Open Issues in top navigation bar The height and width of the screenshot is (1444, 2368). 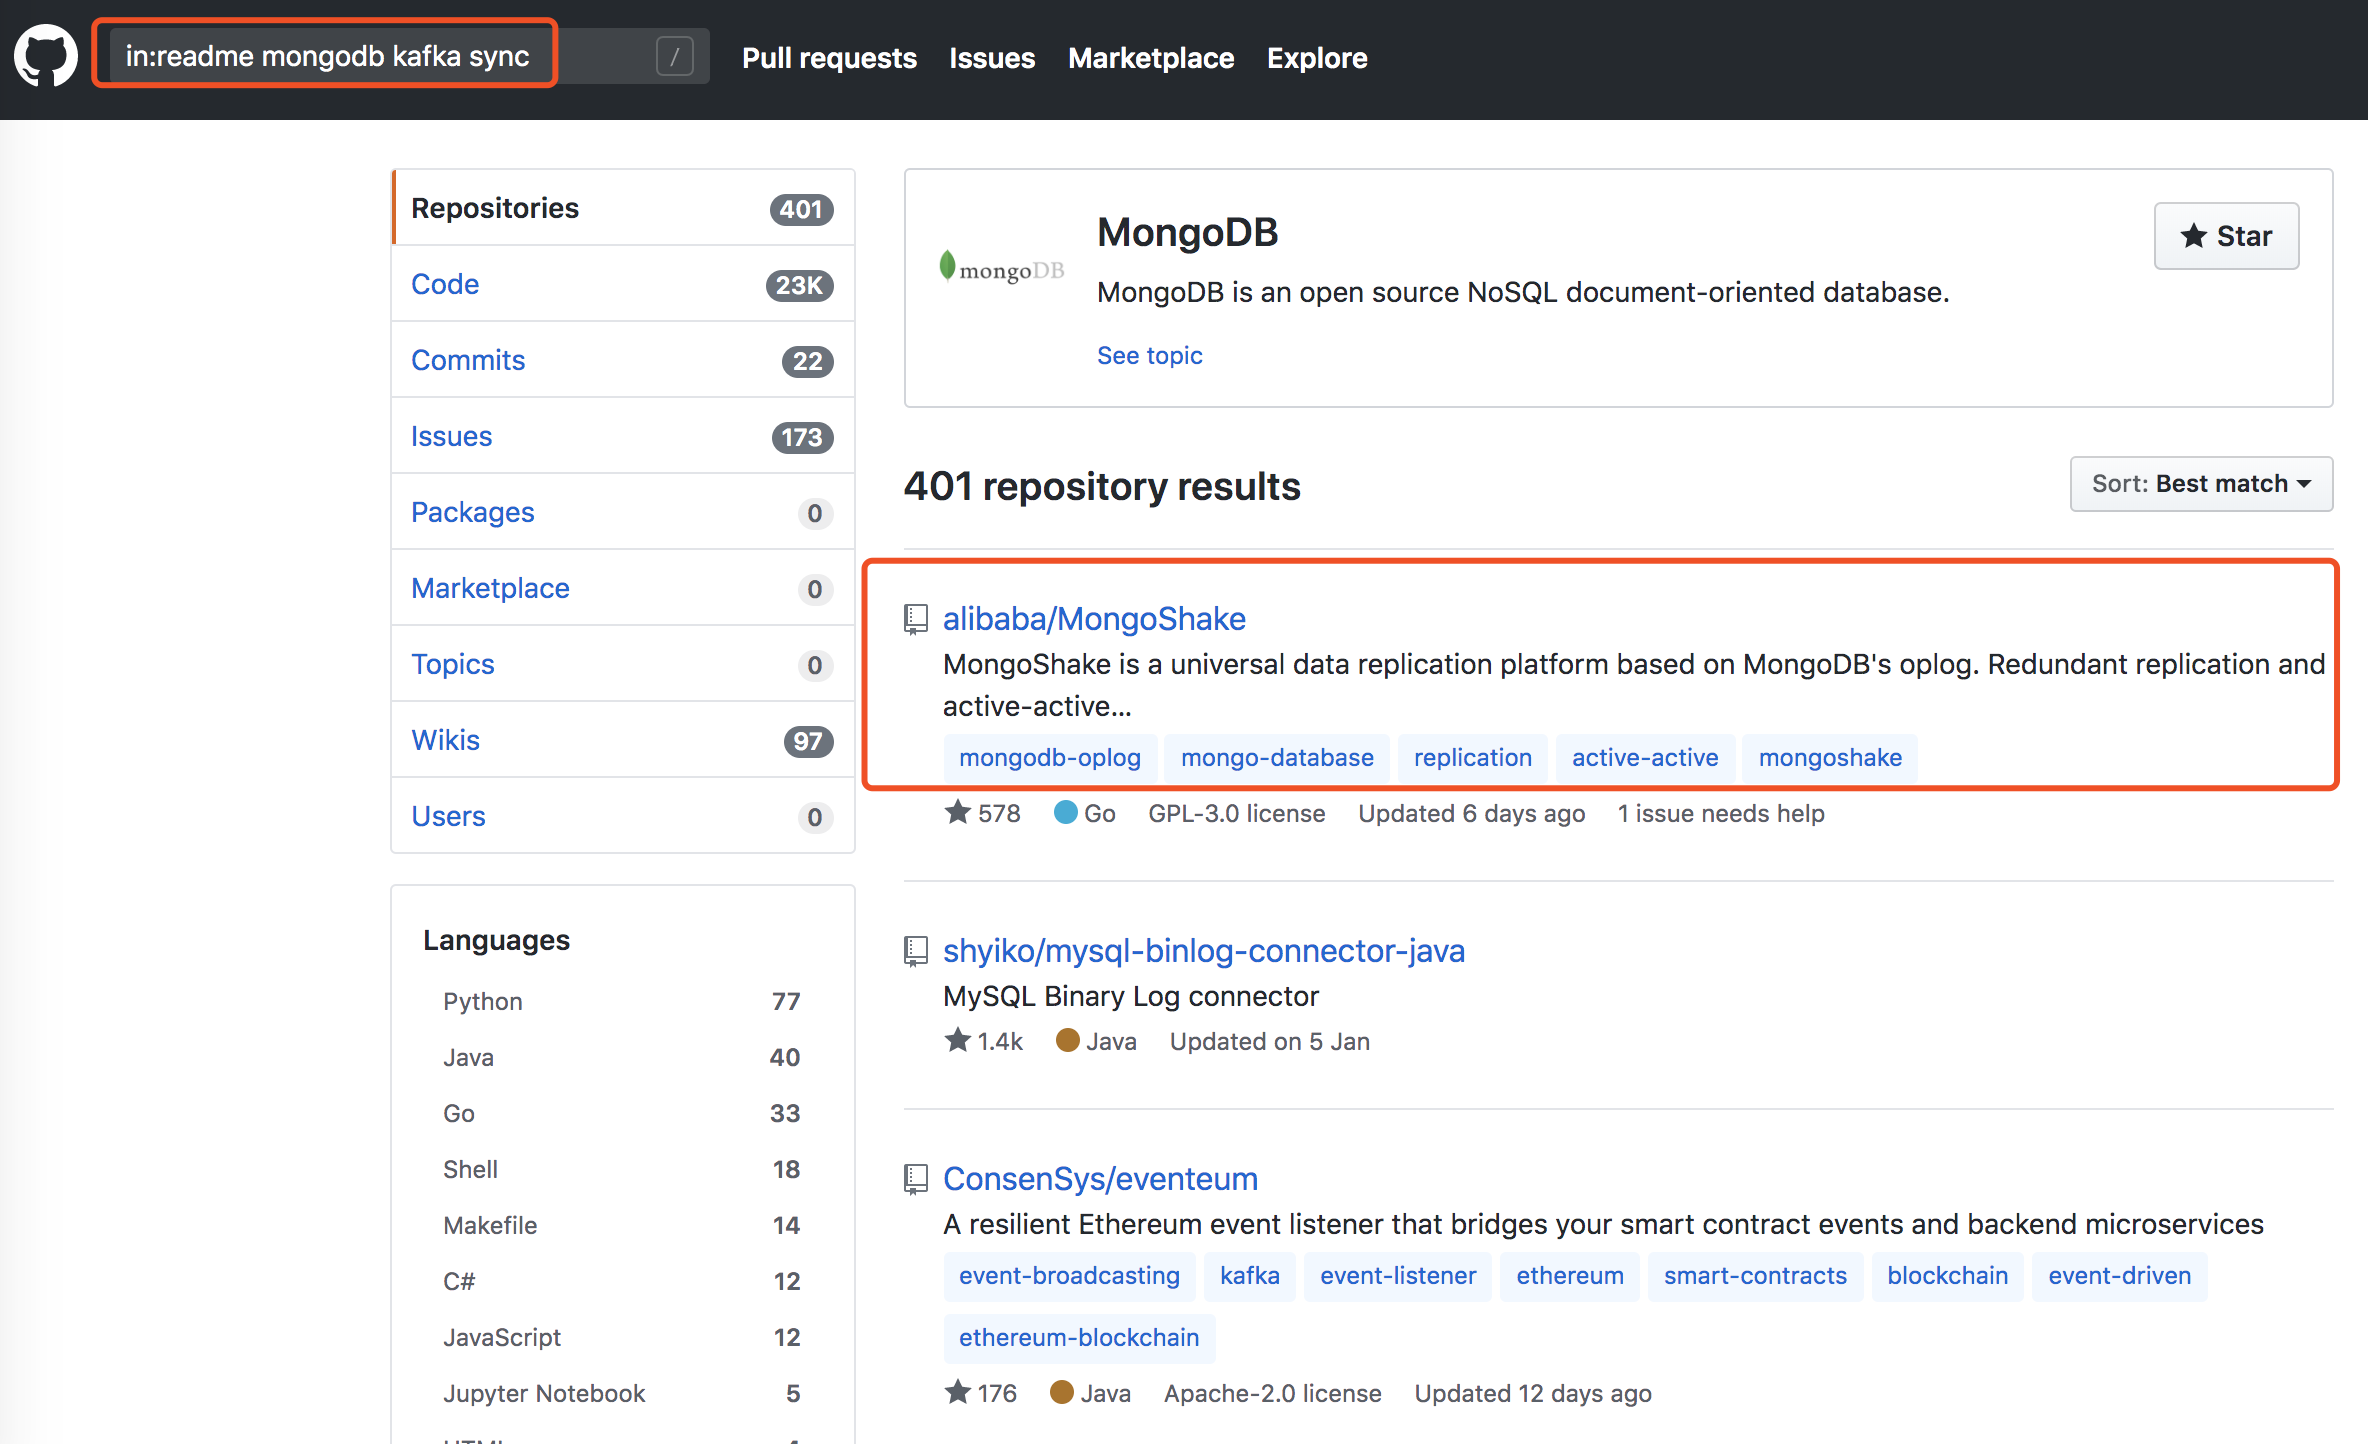[x=992, y=58]
